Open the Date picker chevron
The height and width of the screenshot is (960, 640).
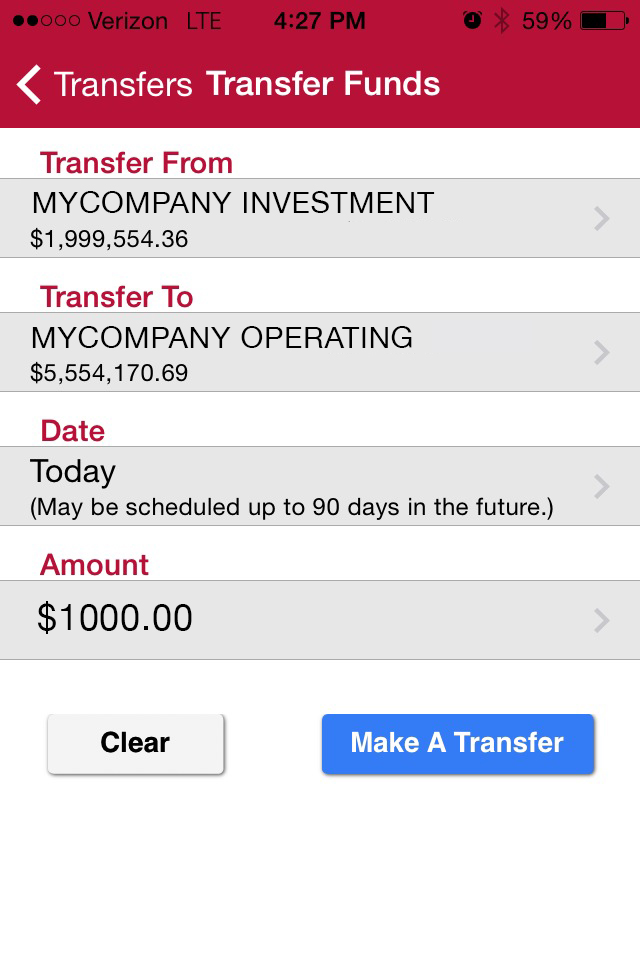(602, 487)
